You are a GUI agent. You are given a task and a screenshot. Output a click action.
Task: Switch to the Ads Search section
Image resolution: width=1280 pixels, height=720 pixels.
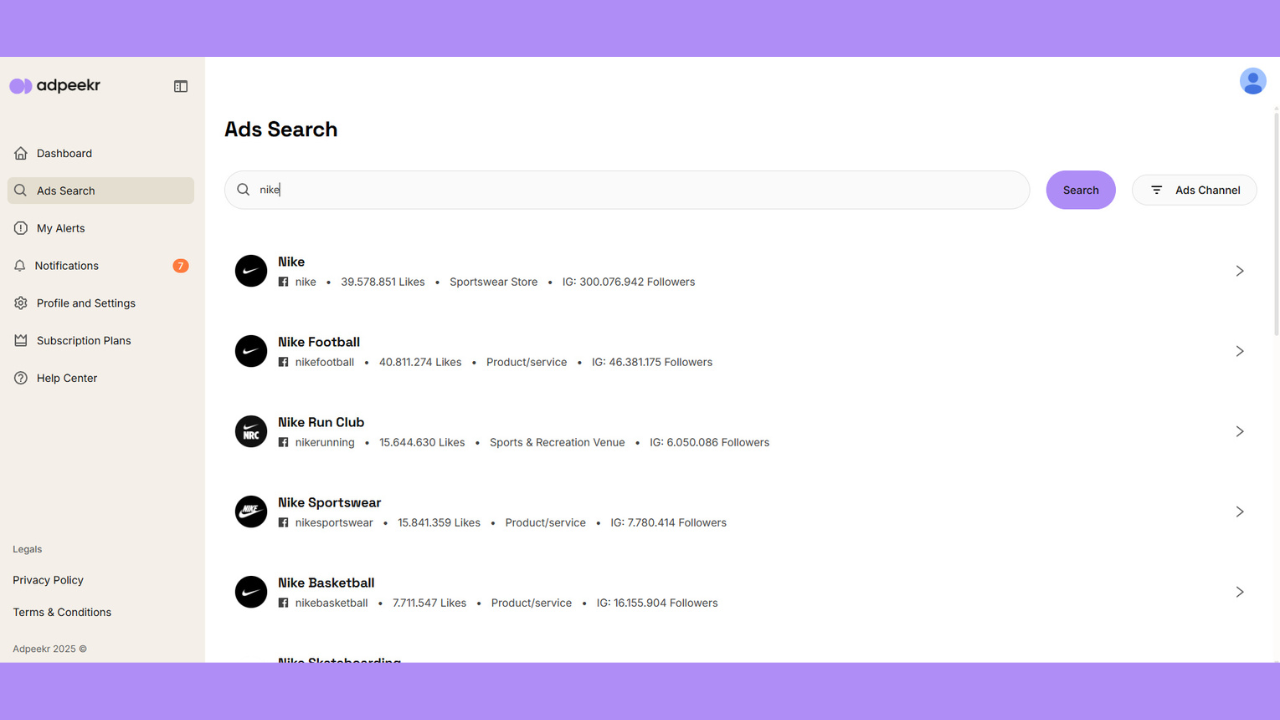(x=66, y=190)
